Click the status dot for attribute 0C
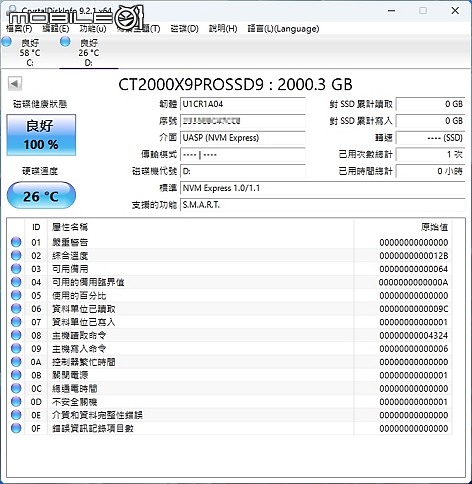472x484 pixels. (x=16, y=389)
